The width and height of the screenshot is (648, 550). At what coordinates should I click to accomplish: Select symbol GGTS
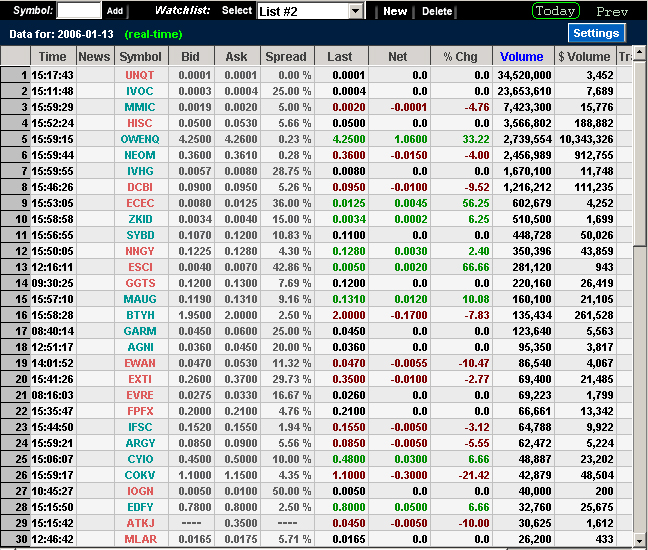coord(140,283)
